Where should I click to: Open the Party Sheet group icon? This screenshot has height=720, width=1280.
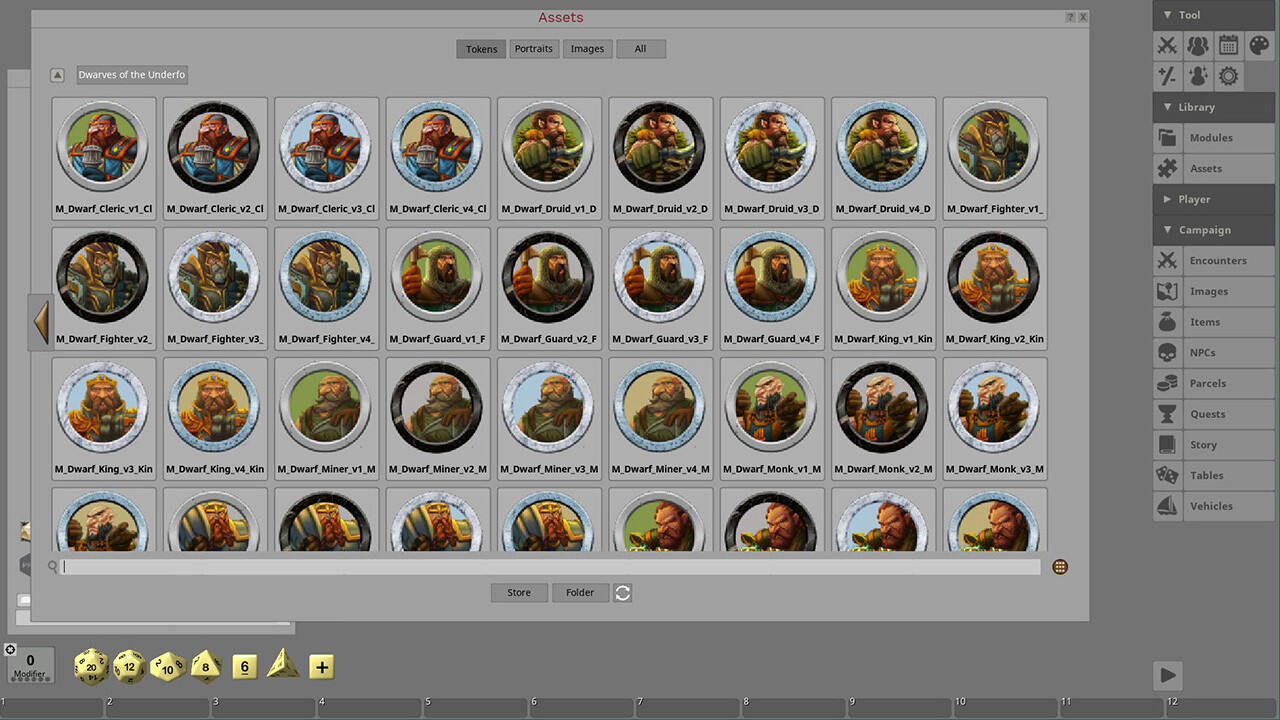point(1197,45)
